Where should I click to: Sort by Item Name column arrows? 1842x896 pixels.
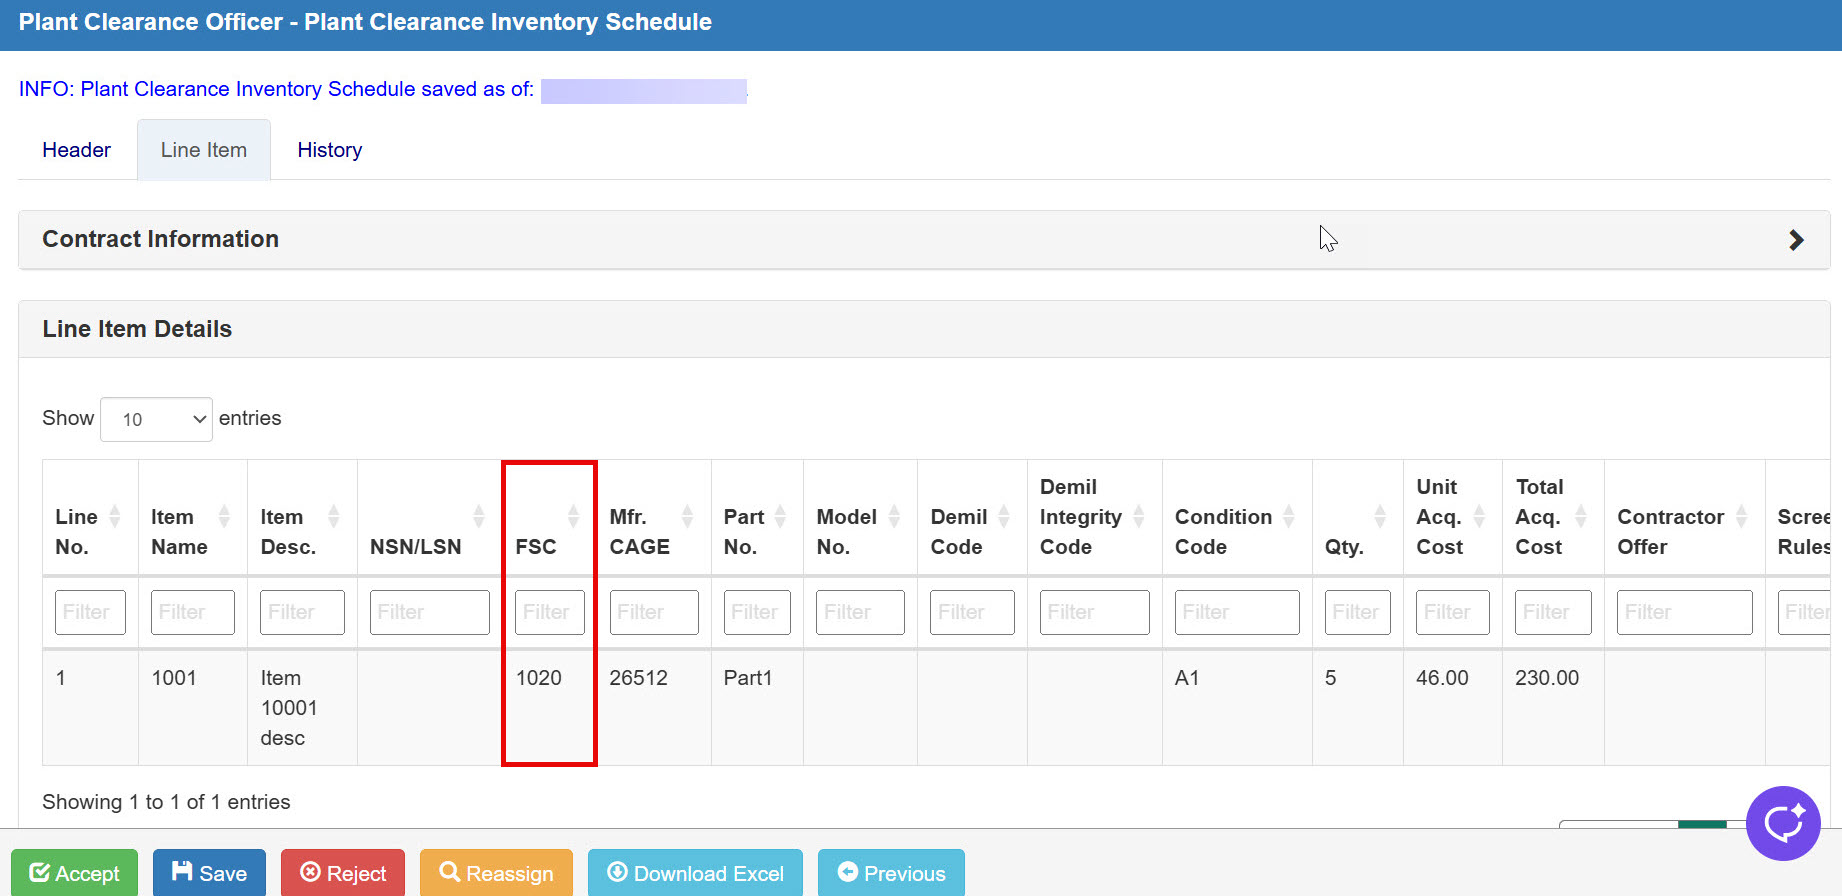[224, 516]
